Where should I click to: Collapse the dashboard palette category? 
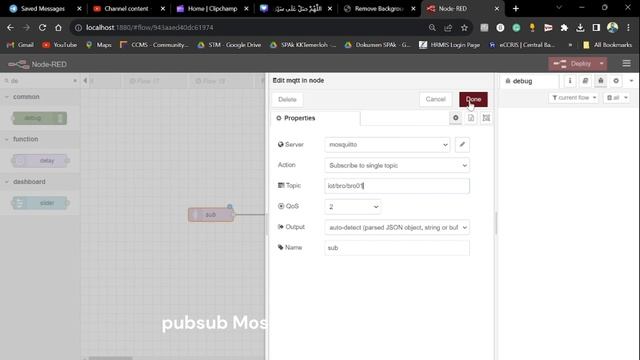pyautogui.click(x=40, y=182)
